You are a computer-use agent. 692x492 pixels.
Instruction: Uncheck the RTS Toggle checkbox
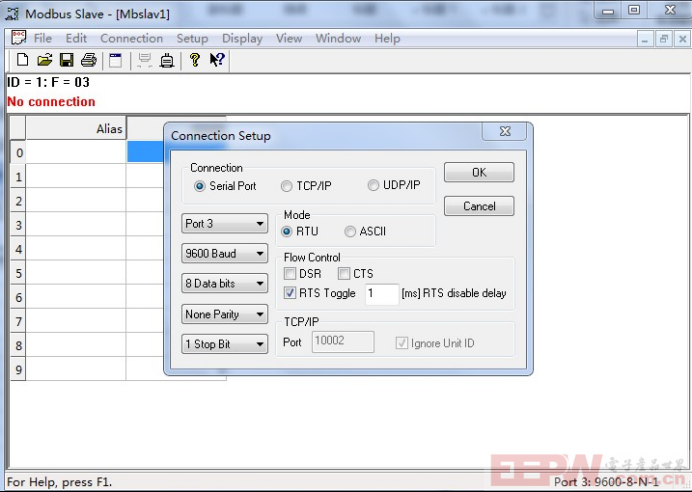click(x=290, y=293)
